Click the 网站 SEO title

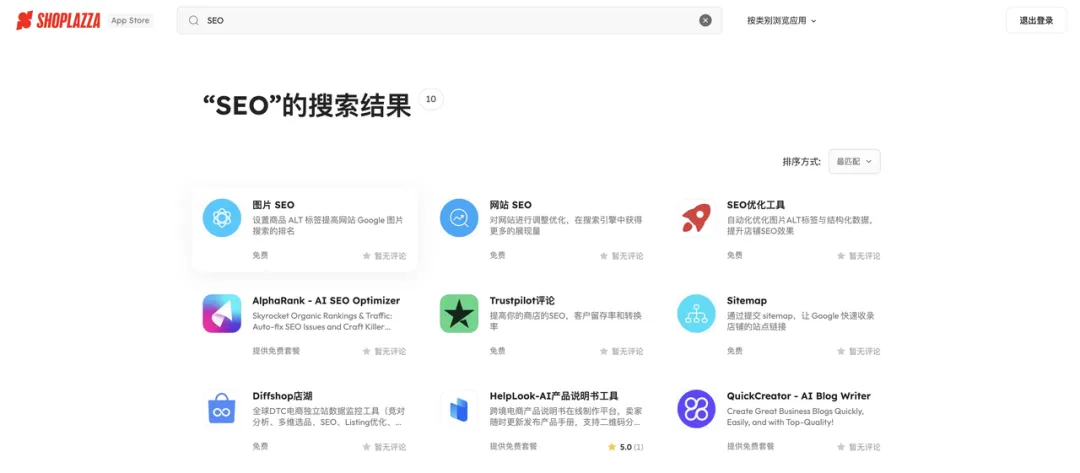click(510, 205)
